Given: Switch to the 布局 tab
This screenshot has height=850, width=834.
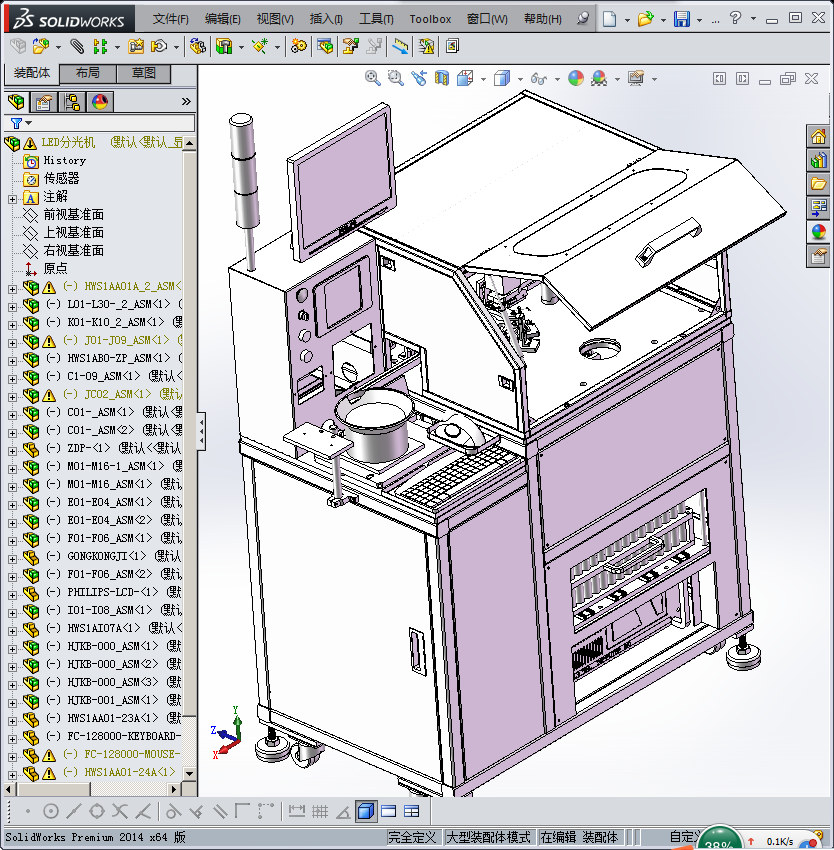Looking at the screenshot, I should click(87, 73).
